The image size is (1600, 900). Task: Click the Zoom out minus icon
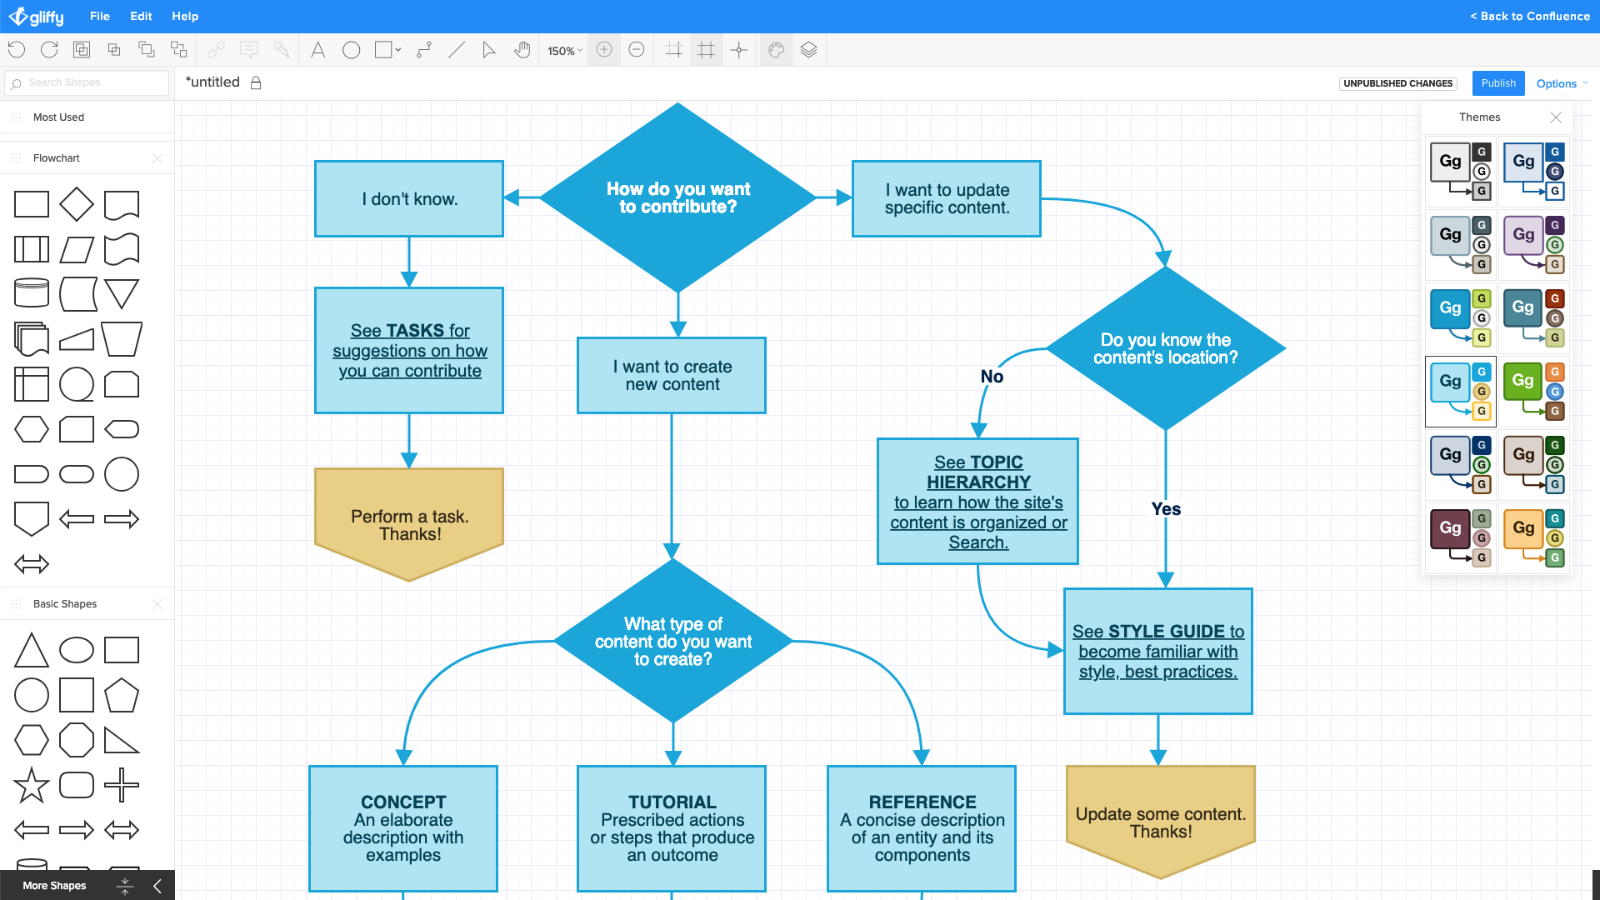pyautogui.click(x=636, y=50)
